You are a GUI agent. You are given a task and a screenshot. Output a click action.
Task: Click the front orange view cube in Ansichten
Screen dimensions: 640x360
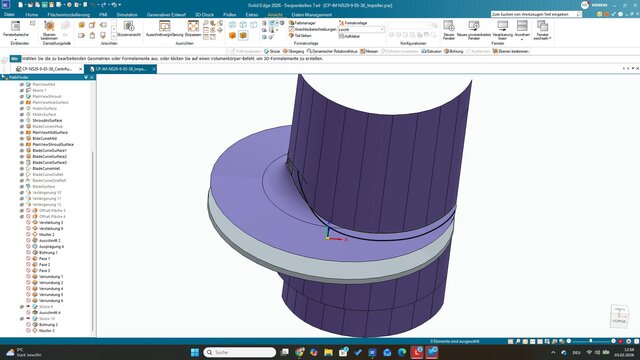(82, 25)
